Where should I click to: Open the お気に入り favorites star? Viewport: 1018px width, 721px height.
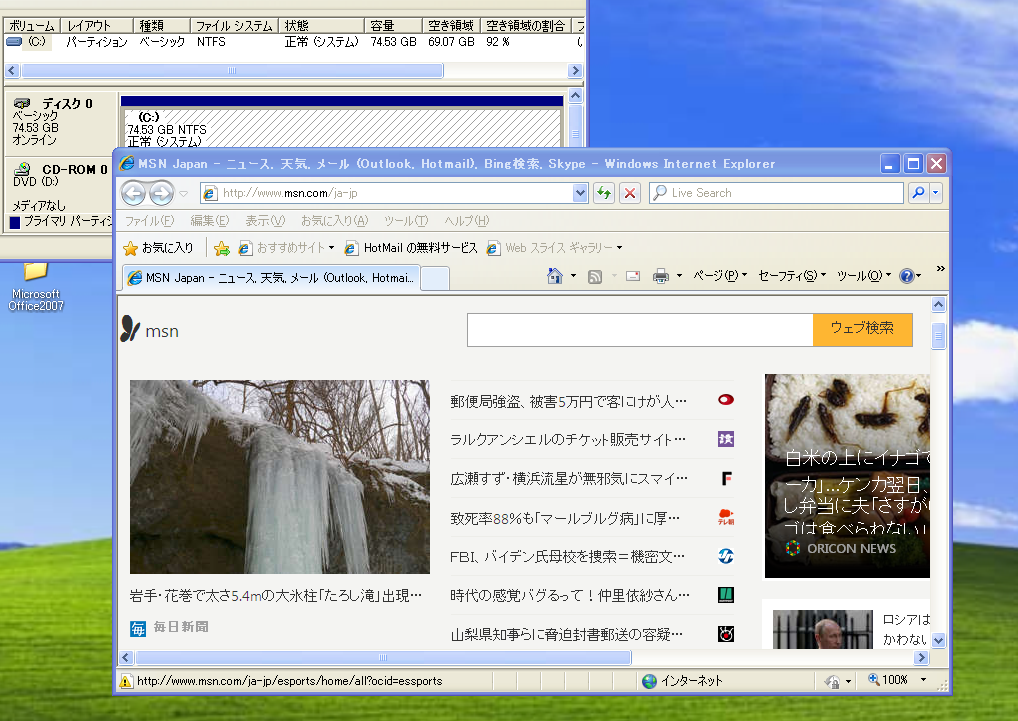(129, 248)
